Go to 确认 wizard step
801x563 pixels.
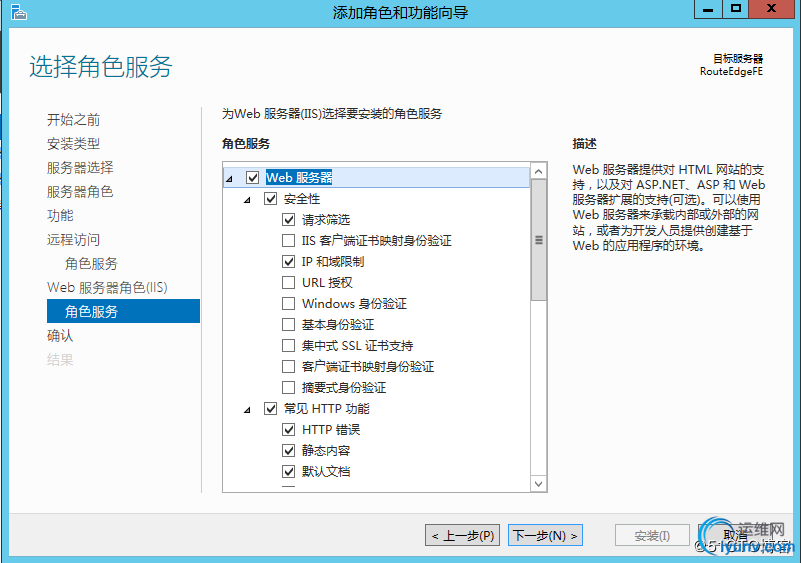point(60,336)
